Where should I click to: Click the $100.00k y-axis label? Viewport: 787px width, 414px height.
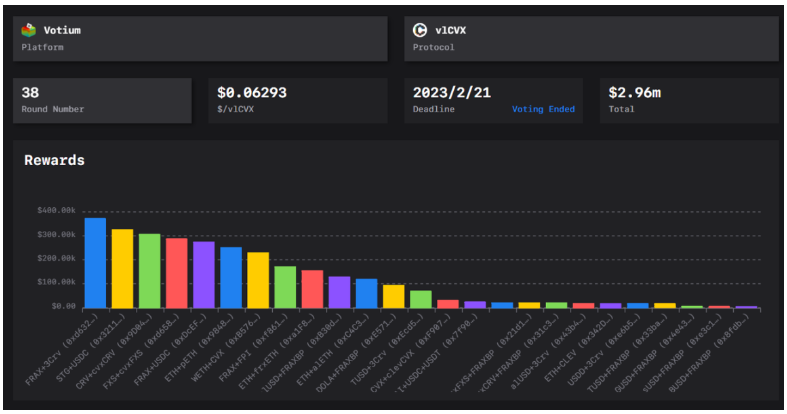(56, 282)
